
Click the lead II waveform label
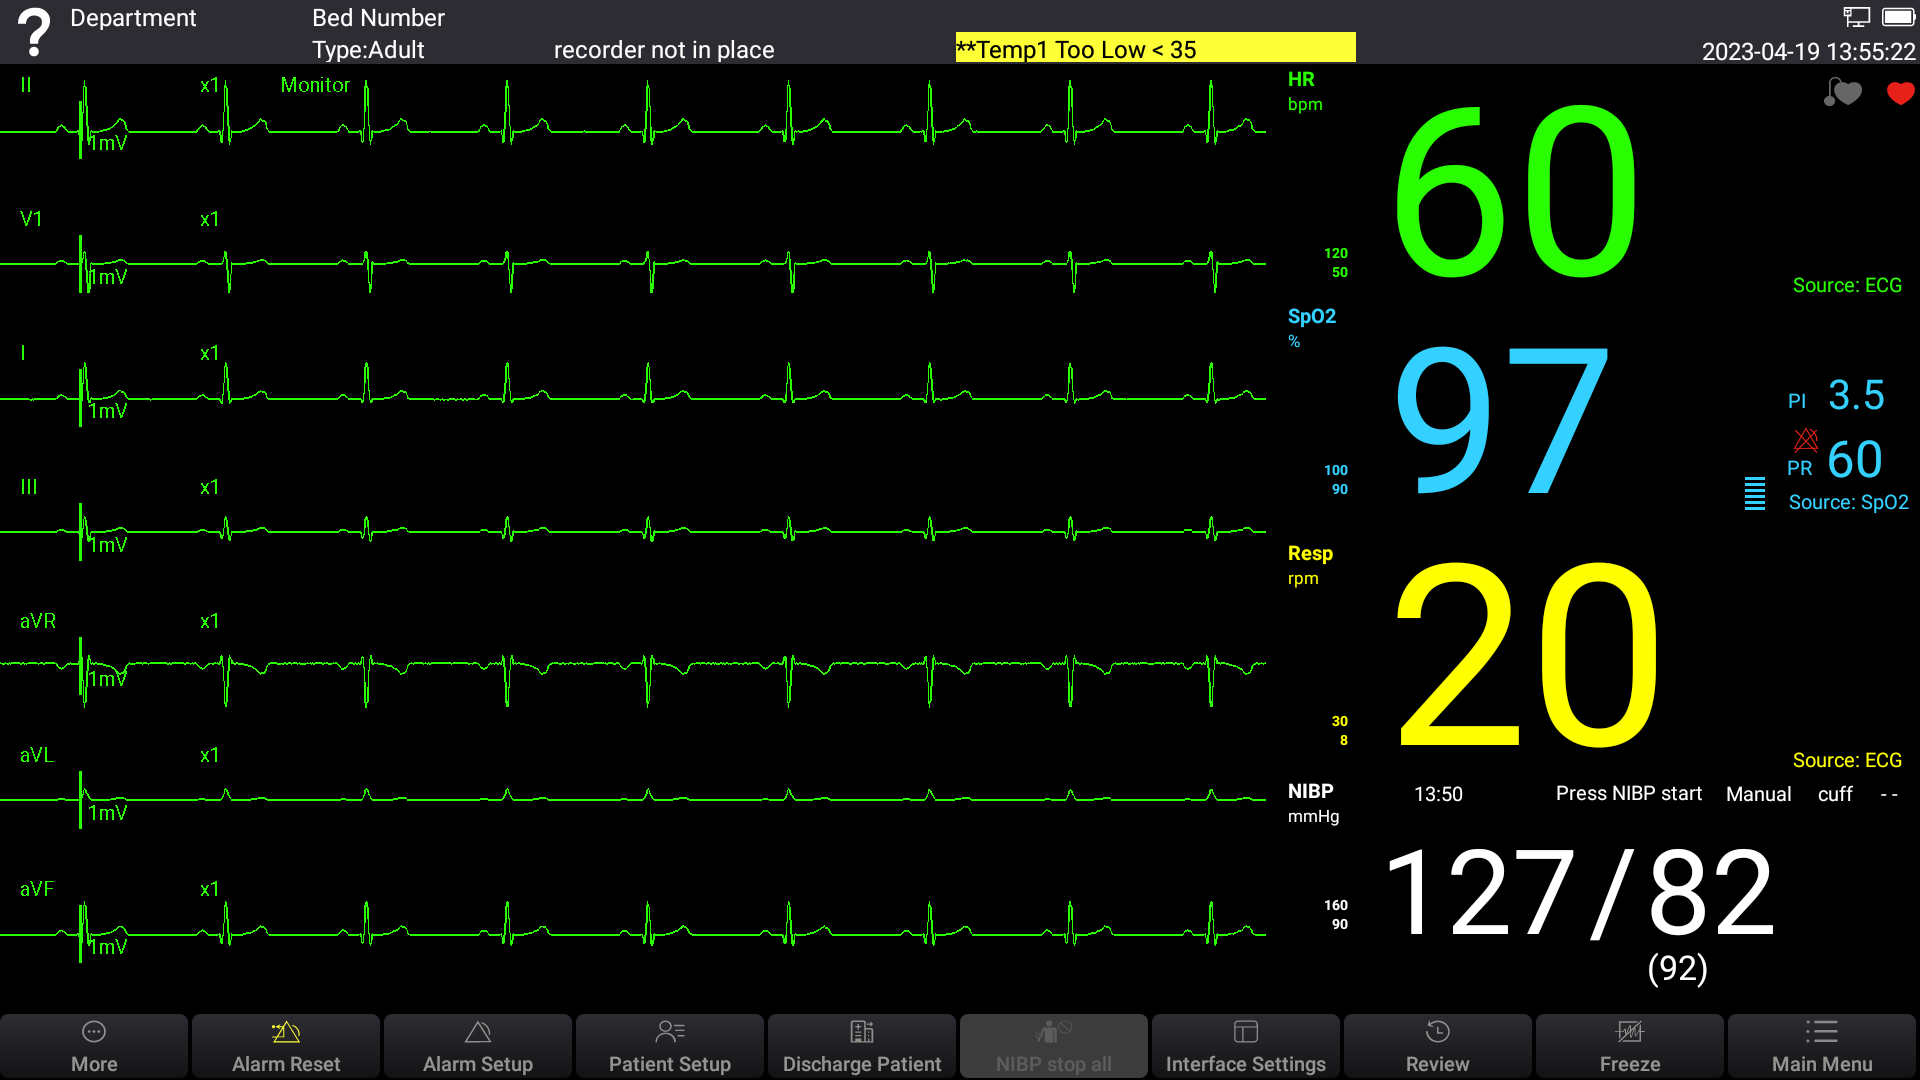point(26,85)
